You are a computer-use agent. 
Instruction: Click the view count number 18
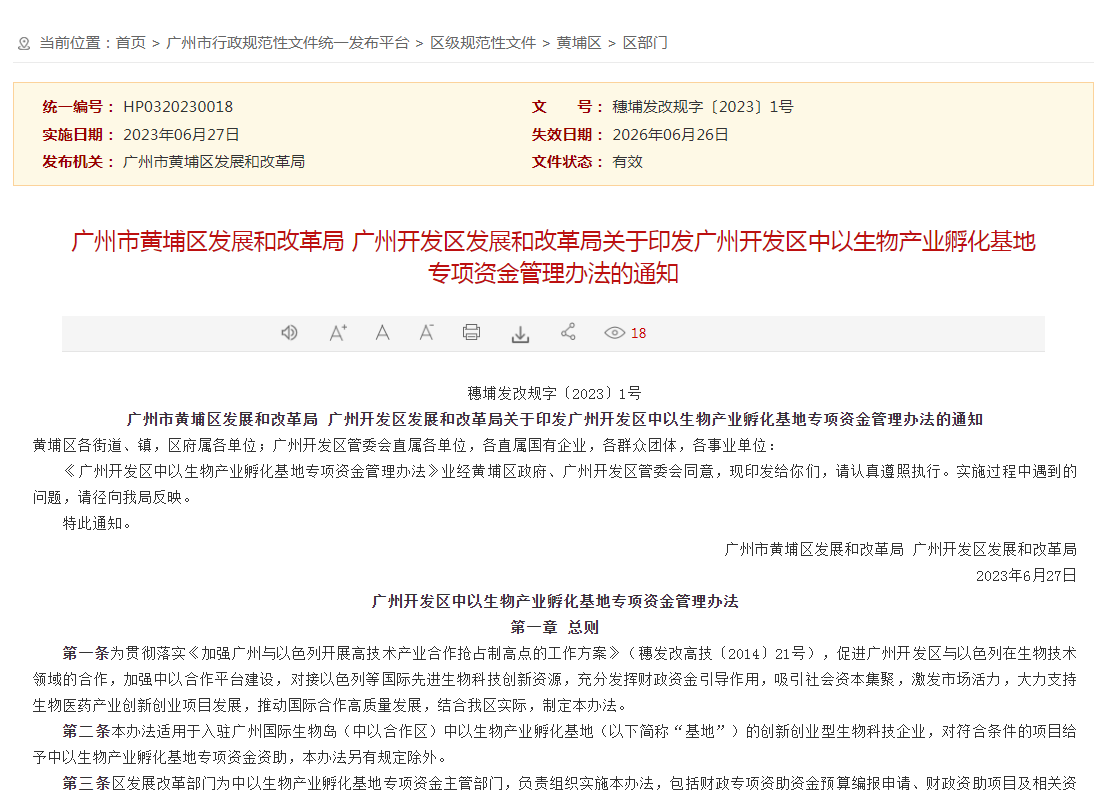click(638, 333)
